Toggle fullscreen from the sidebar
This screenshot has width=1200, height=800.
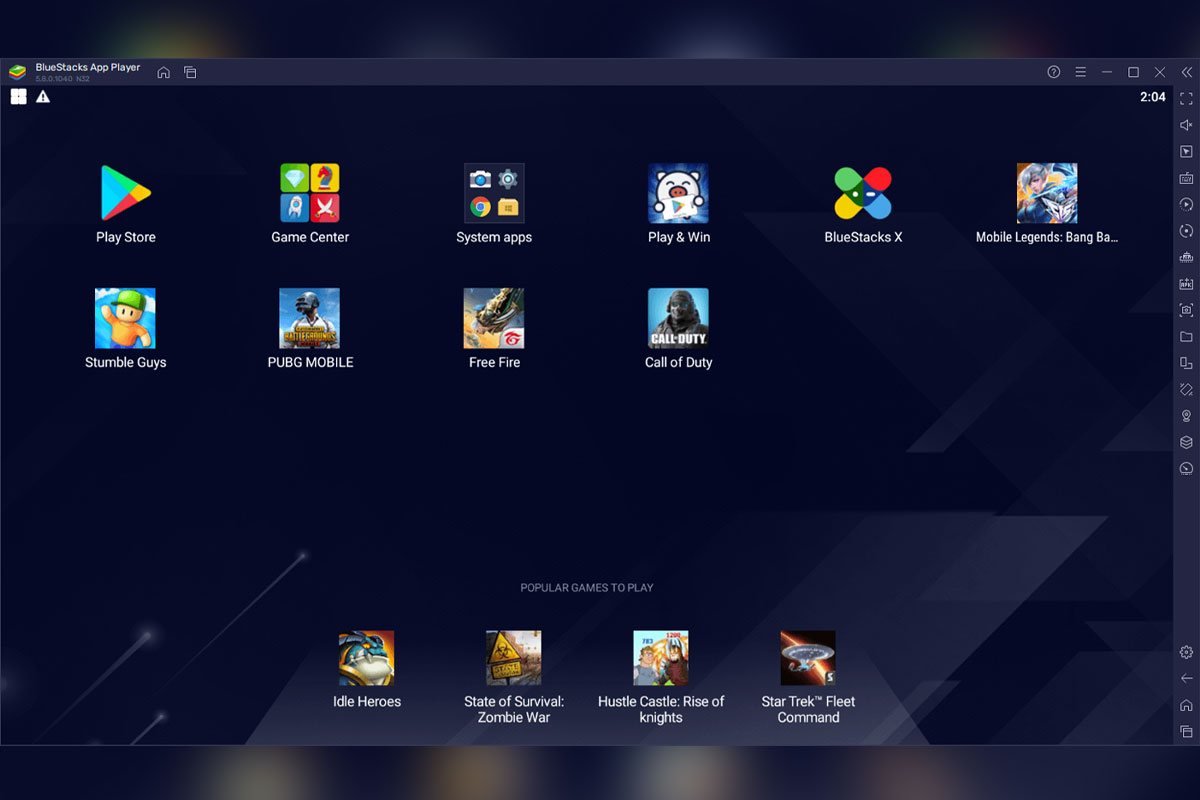1186,99
